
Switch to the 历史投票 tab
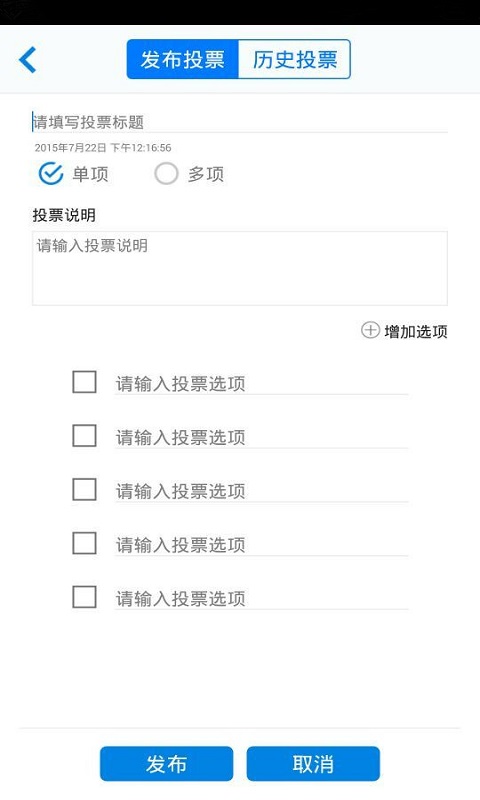pos(294,59)
